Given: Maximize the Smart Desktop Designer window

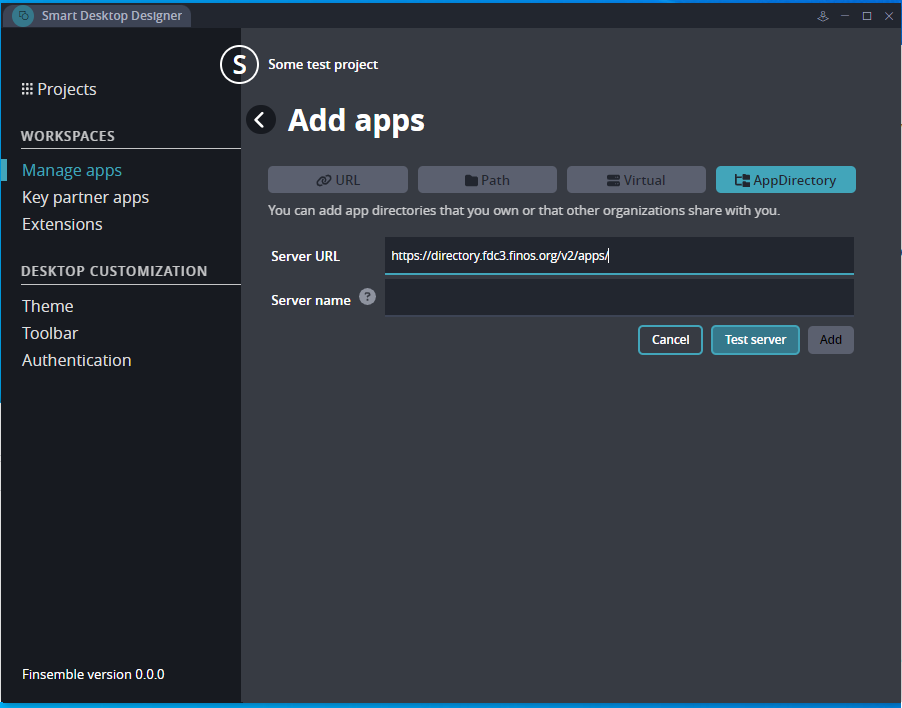Looking at the screenshot, I should coord(866,16).
